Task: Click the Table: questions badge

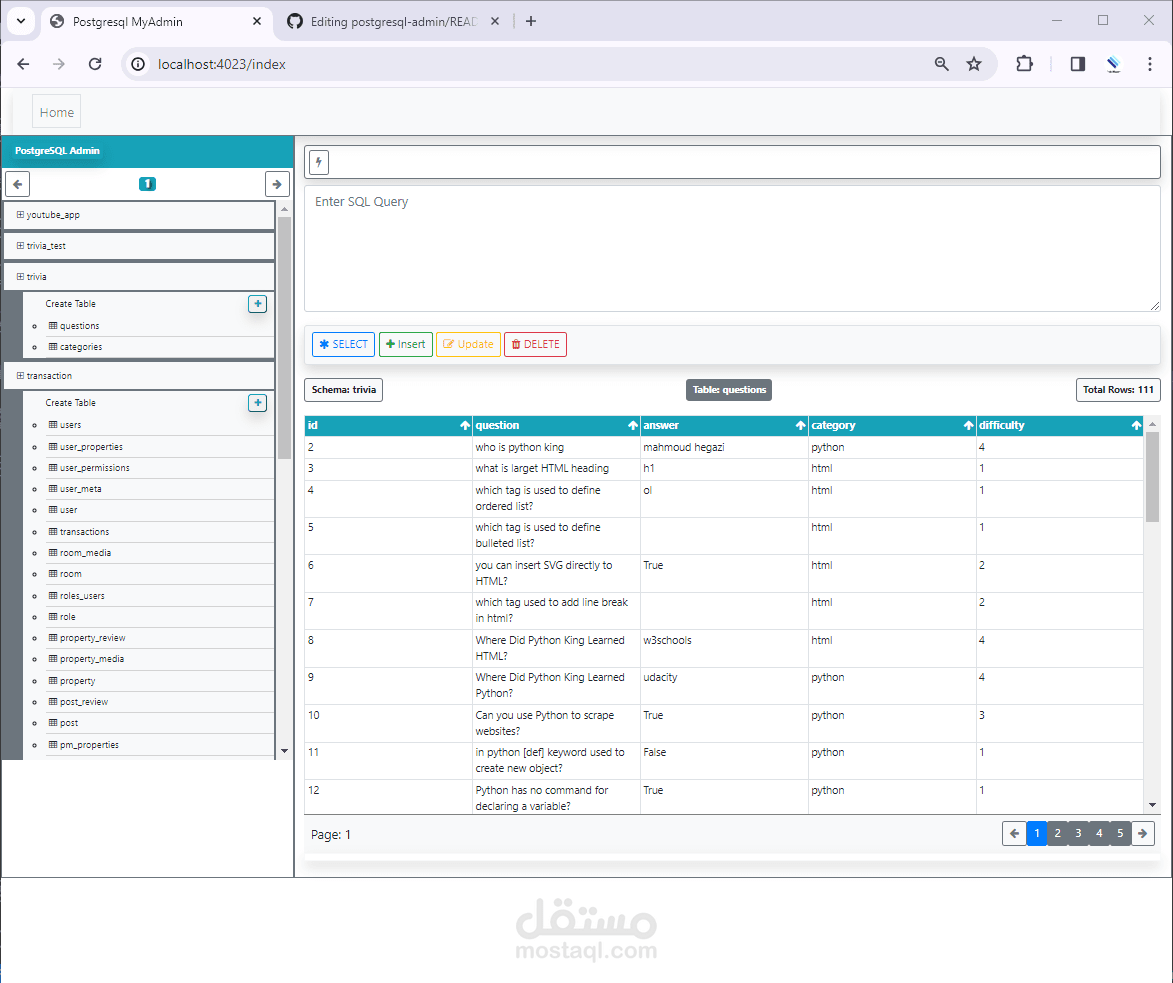Action: pyautogui.click(x=729, y=390)
